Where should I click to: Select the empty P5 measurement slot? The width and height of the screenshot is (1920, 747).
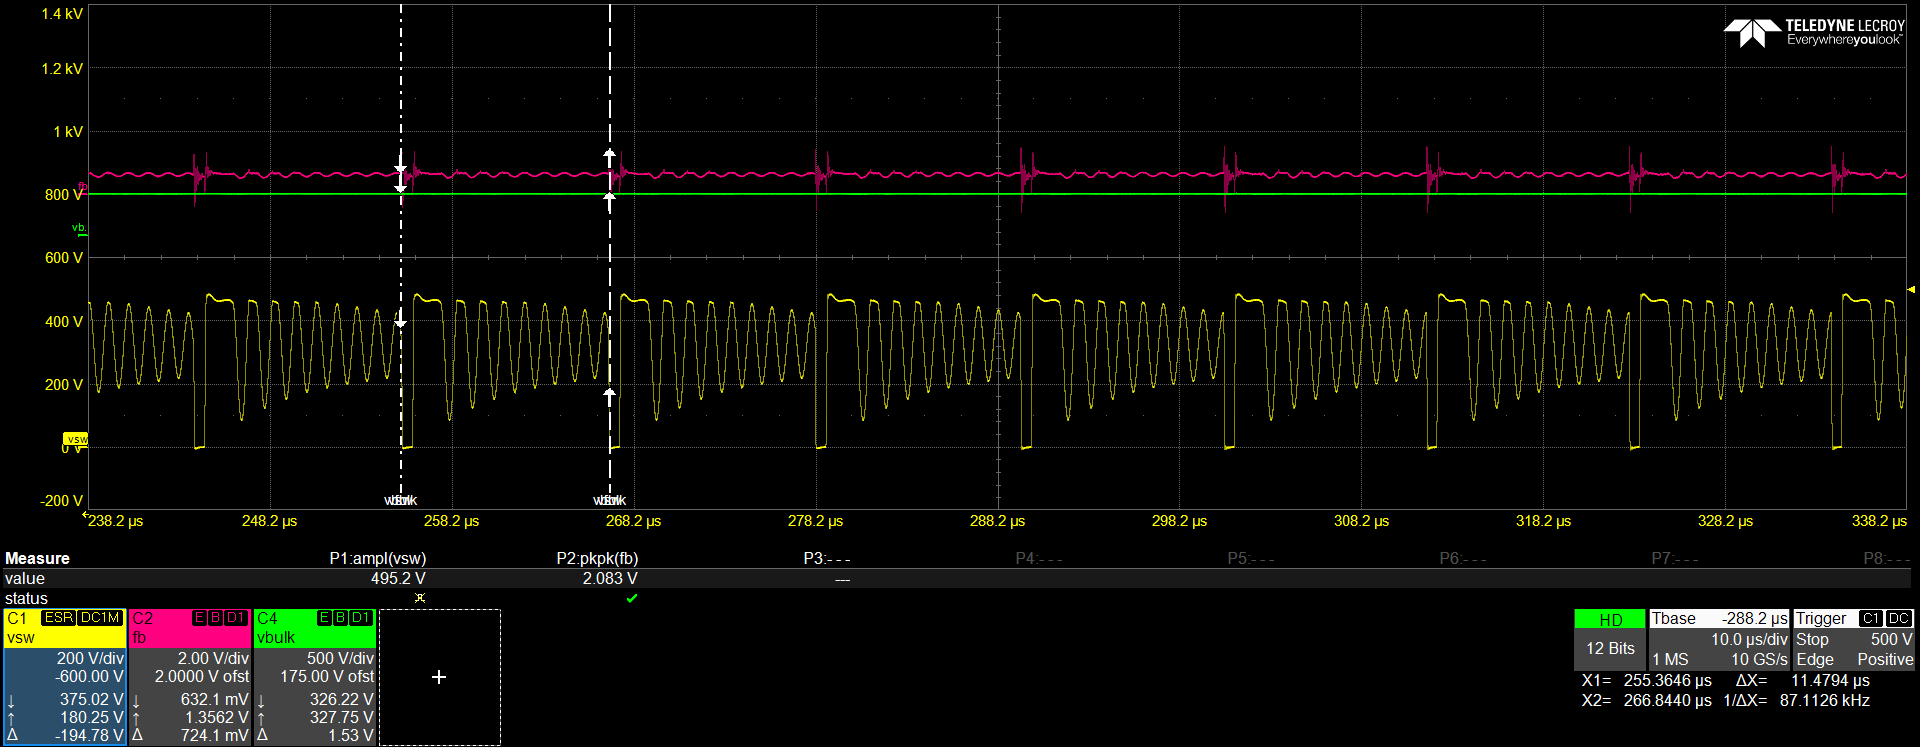pos(1251,558)
